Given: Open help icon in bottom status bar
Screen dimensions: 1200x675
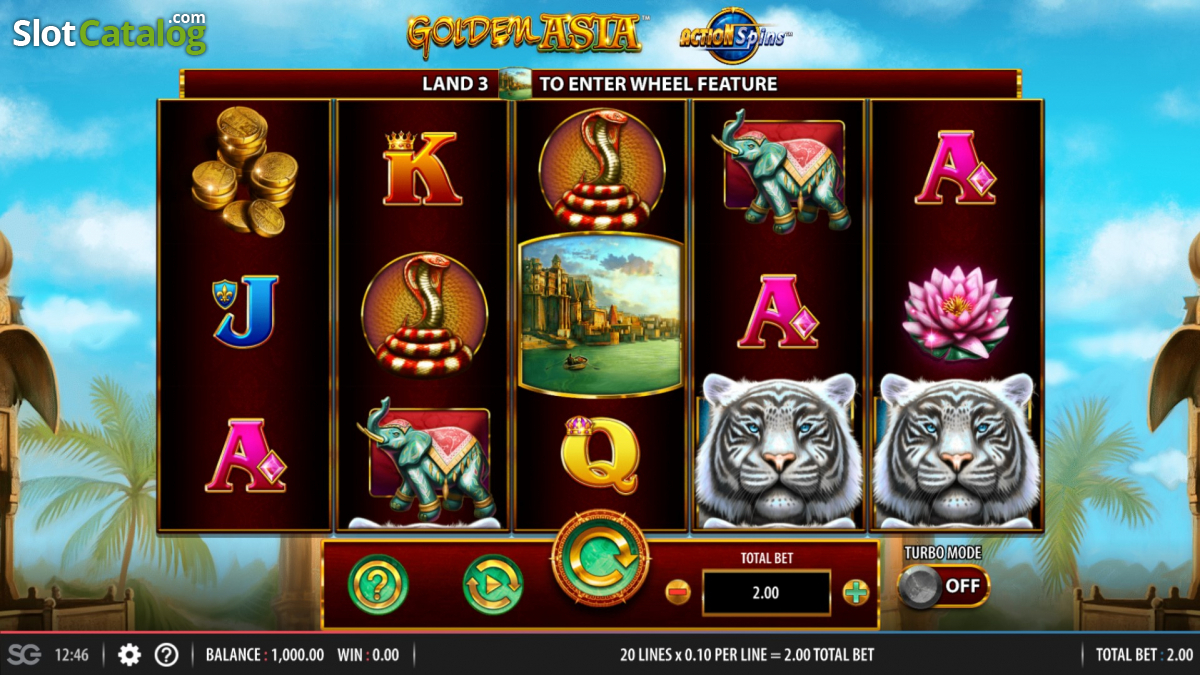Looking at the screenshot, I should (166, 655).
